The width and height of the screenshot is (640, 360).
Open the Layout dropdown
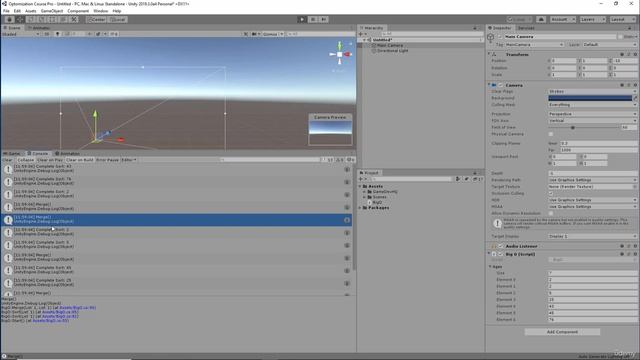pos(622,20)
